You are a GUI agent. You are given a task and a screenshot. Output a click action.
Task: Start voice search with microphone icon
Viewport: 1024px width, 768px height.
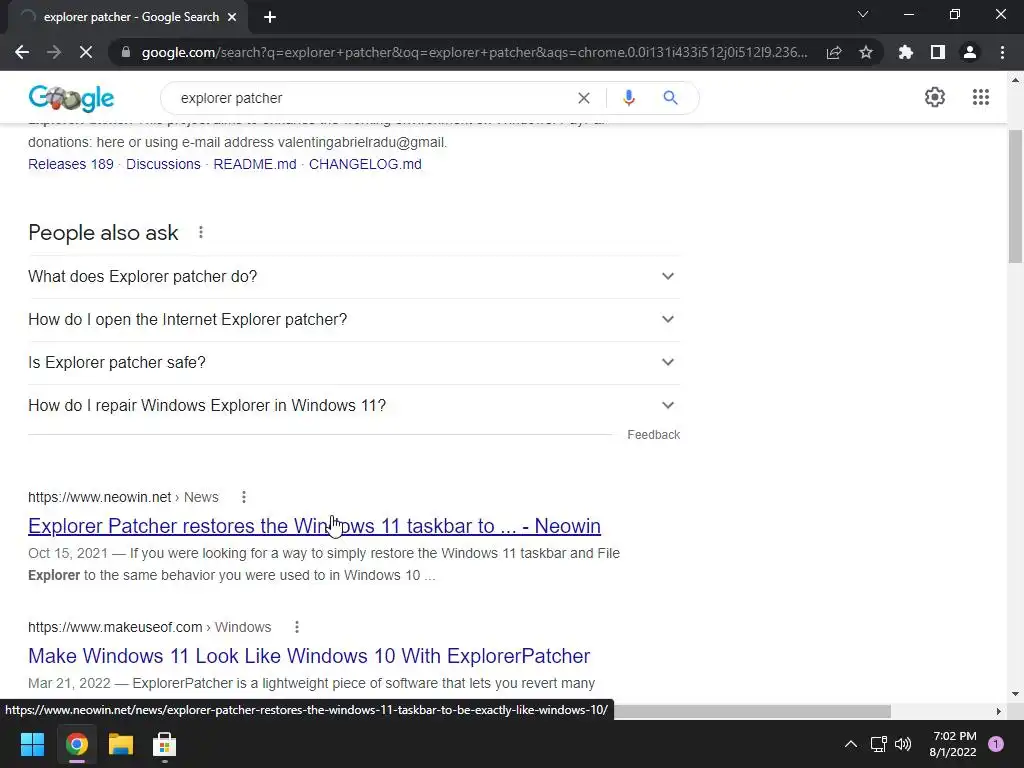628,98
